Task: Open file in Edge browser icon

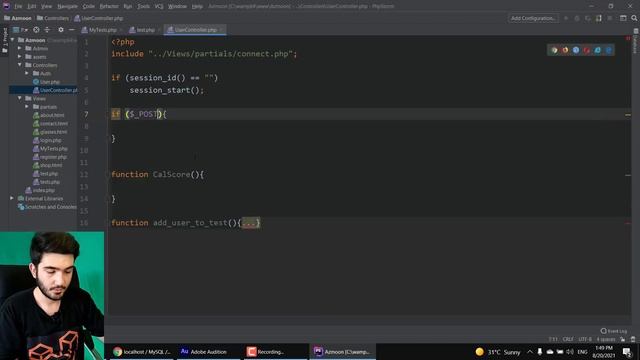Action: click(x=609, y=50)
